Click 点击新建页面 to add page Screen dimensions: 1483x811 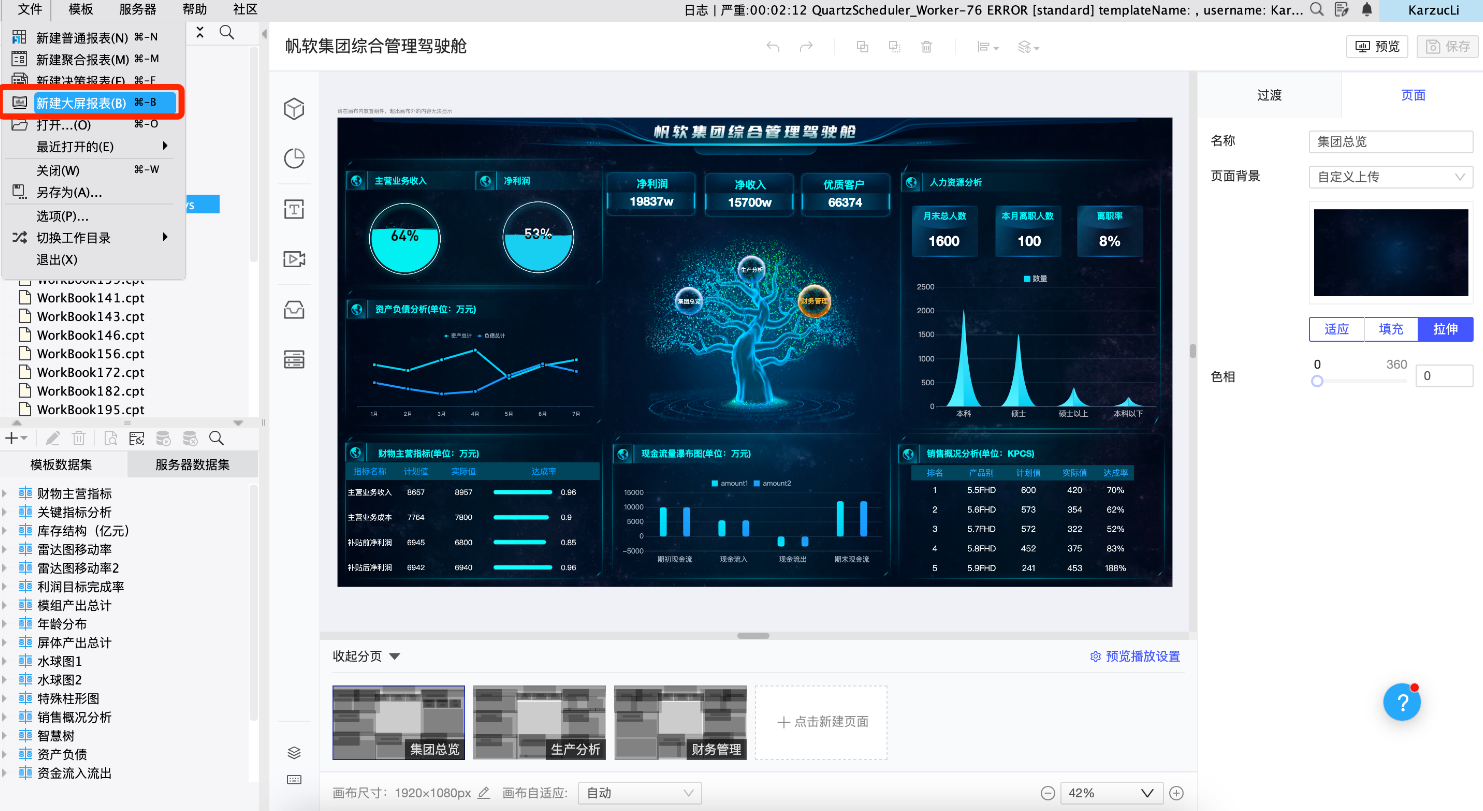point(821,722)
